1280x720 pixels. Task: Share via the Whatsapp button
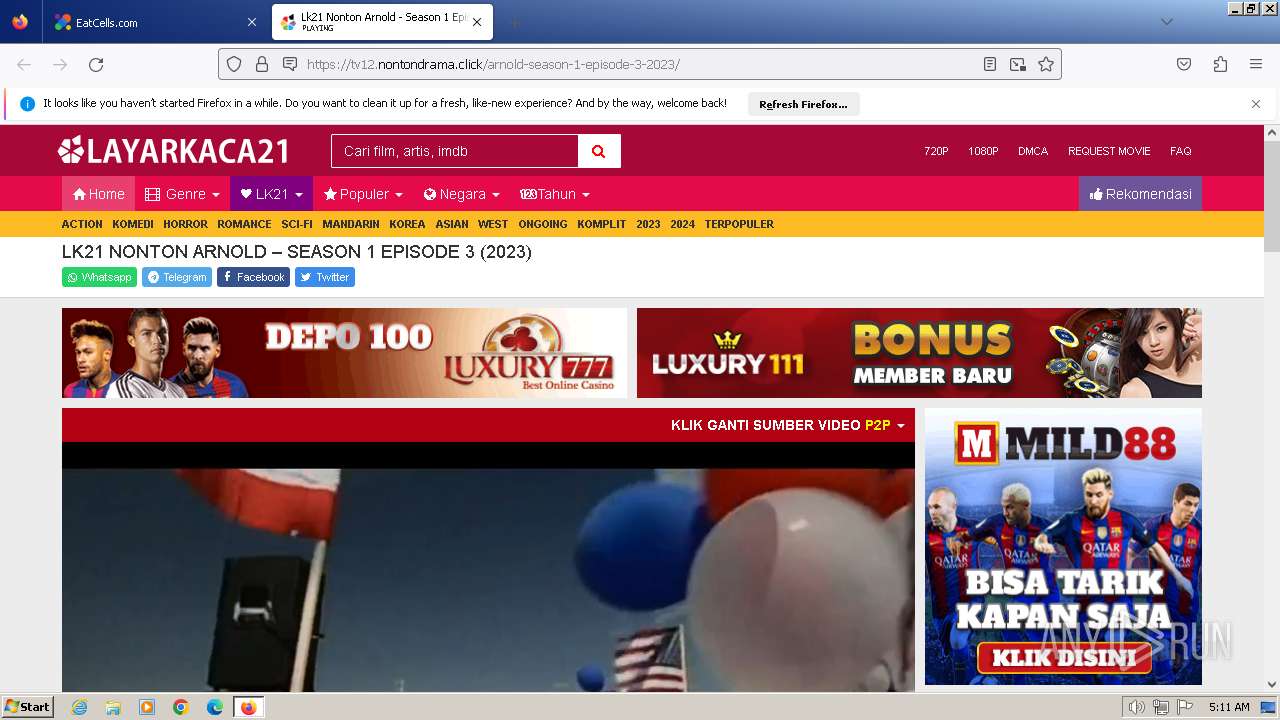(x=99, y=277)
